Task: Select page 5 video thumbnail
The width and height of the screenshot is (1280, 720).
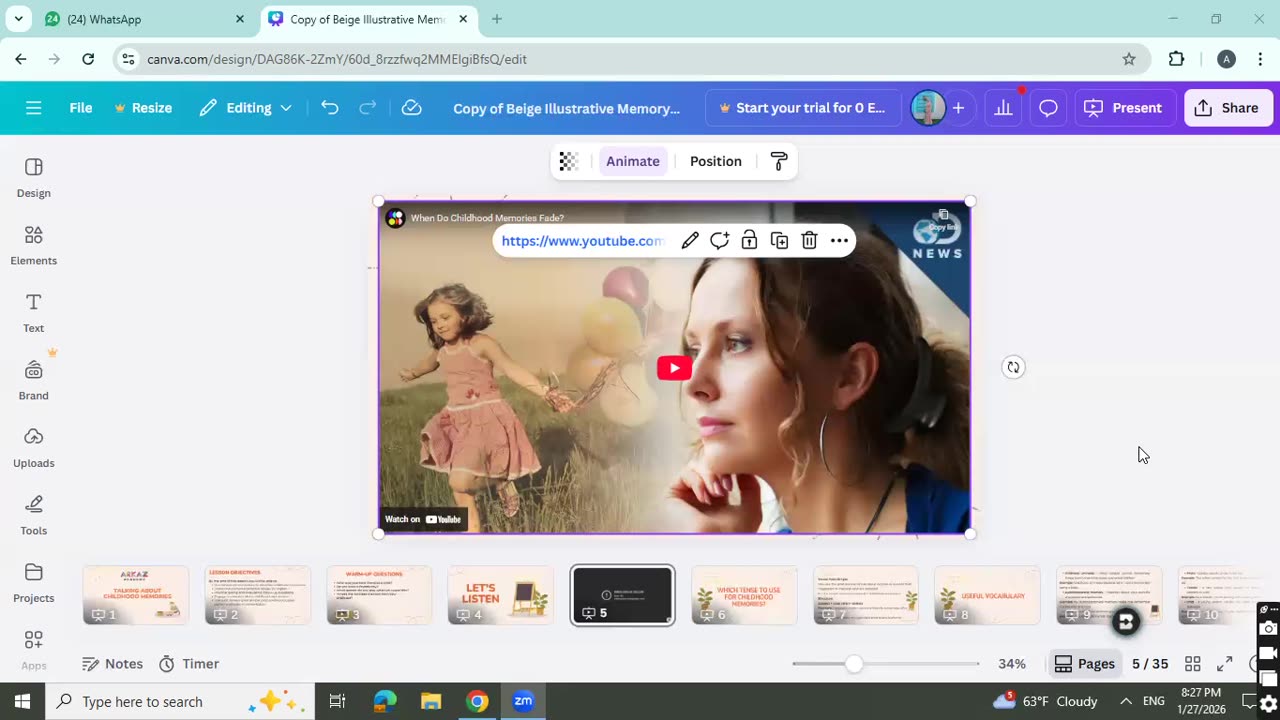Action: 623,595
